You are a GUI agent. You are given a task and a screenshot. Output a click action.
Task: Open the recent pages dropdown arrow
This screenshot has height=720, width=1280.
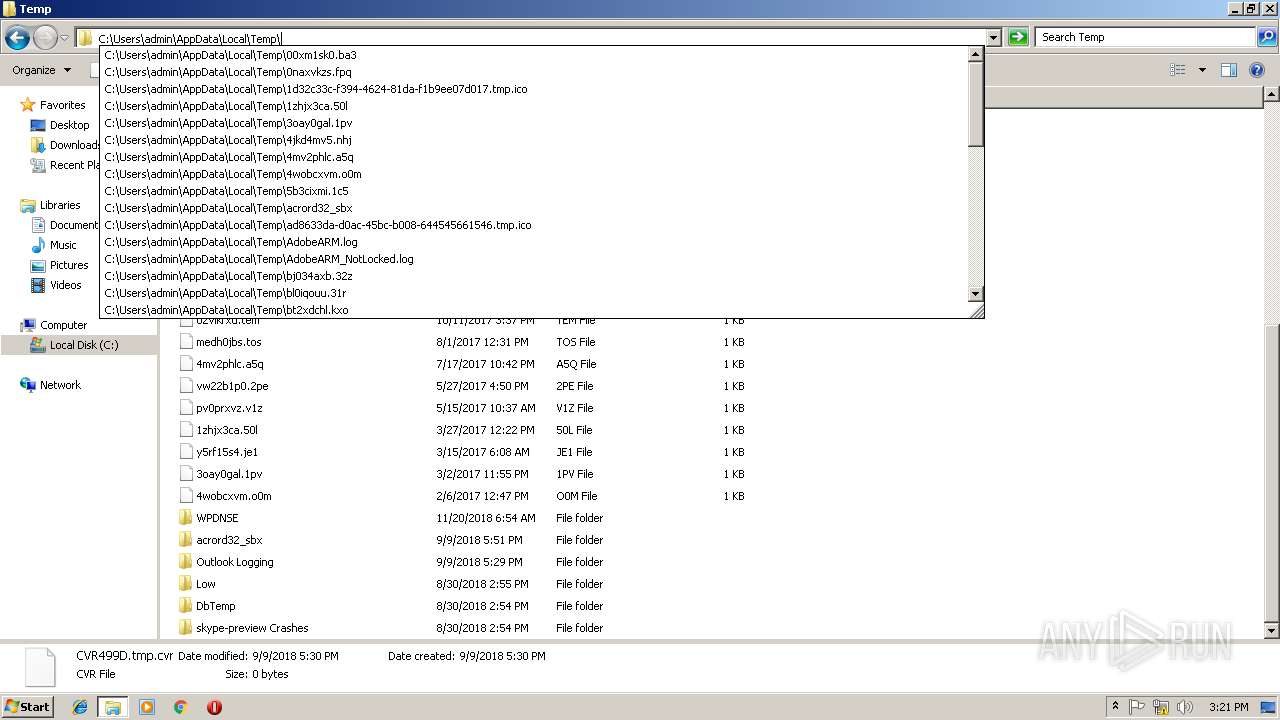(x=64, y=38)
